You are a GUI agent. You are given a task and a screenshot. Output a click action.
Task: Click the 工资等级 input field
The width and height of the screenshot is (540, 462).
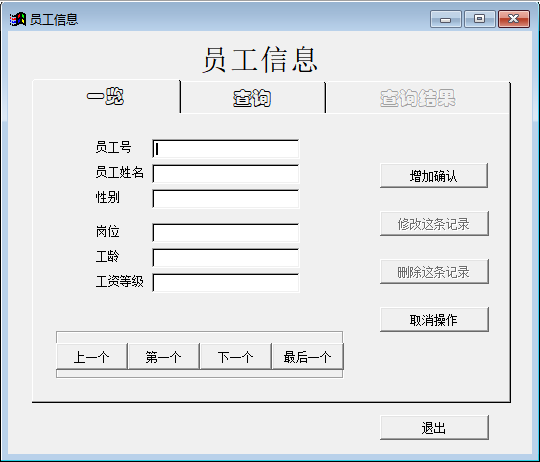click(x=226, y=283)
